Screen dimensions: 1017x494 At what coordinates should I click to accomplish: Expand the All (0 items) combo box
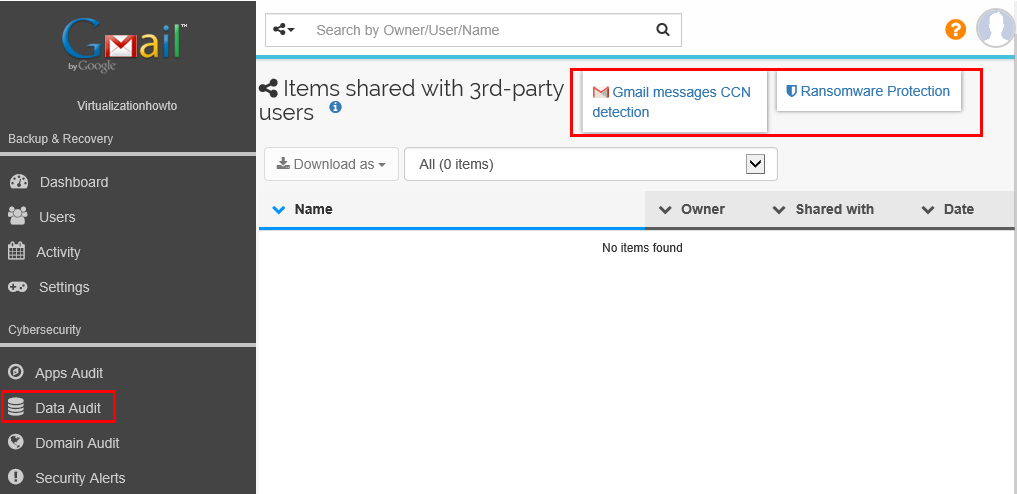point(591,164)
